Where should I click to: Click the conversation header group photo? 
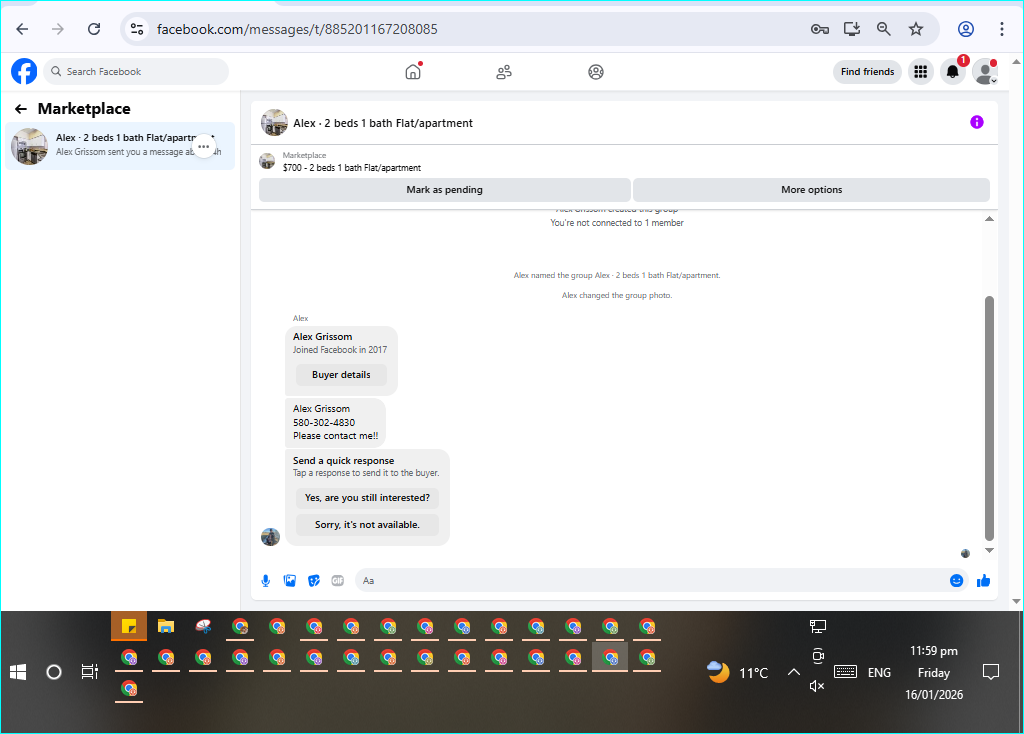[x=274, y=123]
